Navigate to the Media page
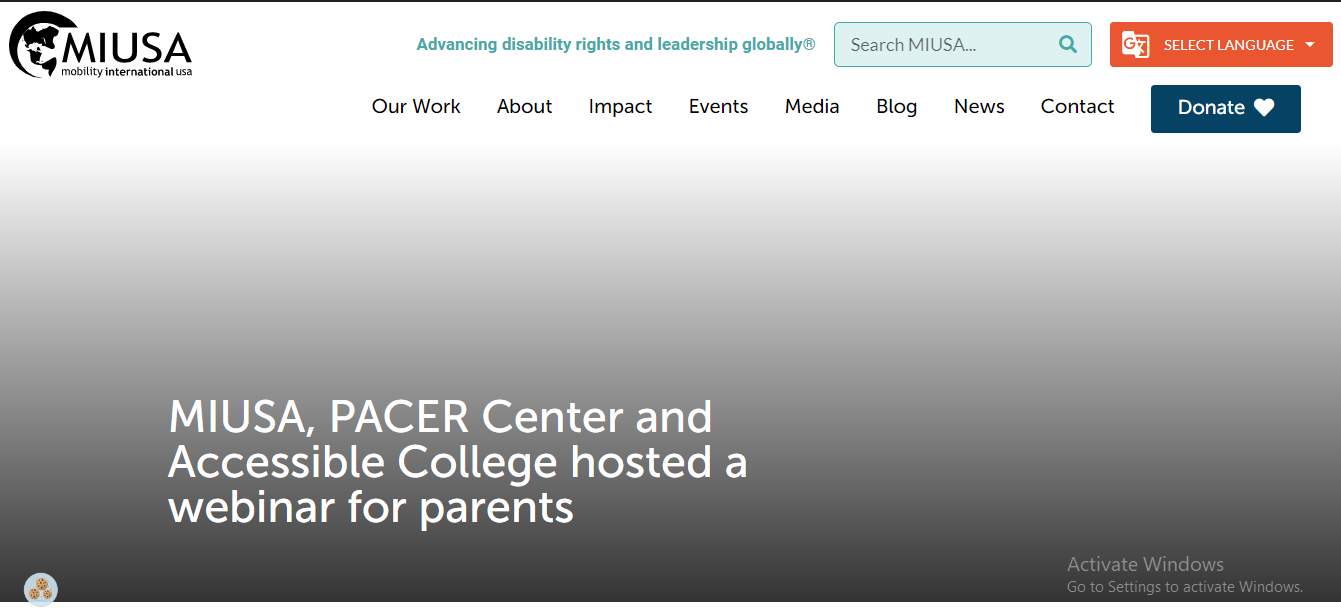 click(812, 106)
